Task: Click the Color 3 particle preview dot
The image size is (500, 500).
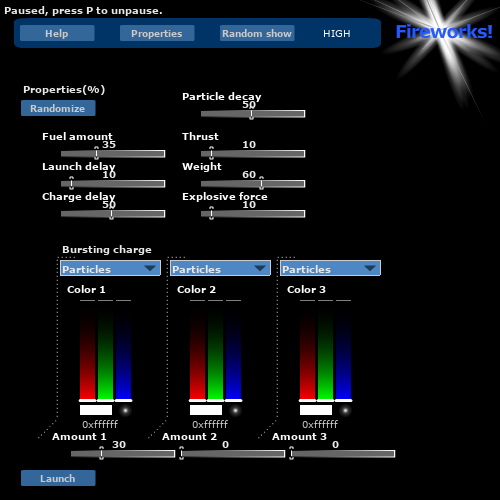Action: [345, 410]
